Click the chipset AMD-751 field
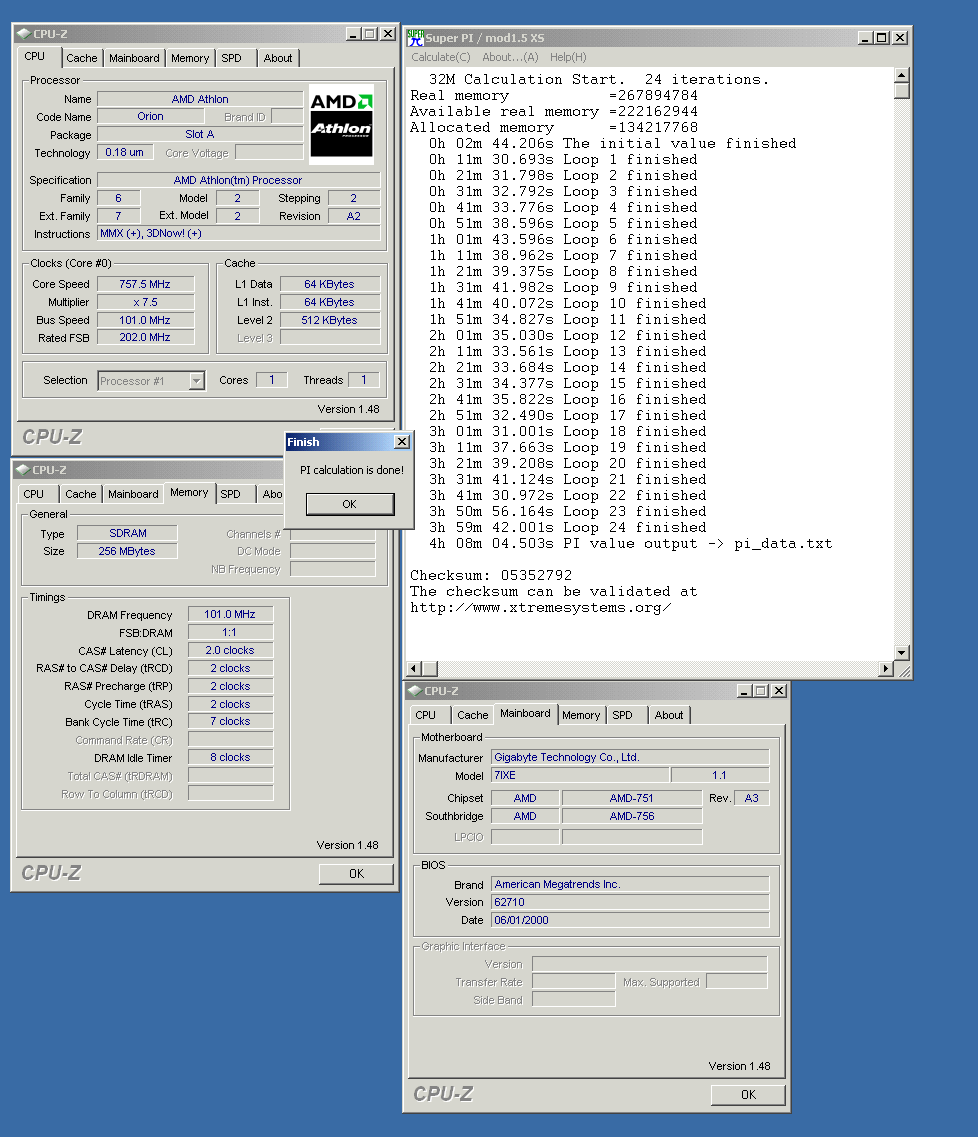This screenshot has height=1137, width=978. coord(631,798)
